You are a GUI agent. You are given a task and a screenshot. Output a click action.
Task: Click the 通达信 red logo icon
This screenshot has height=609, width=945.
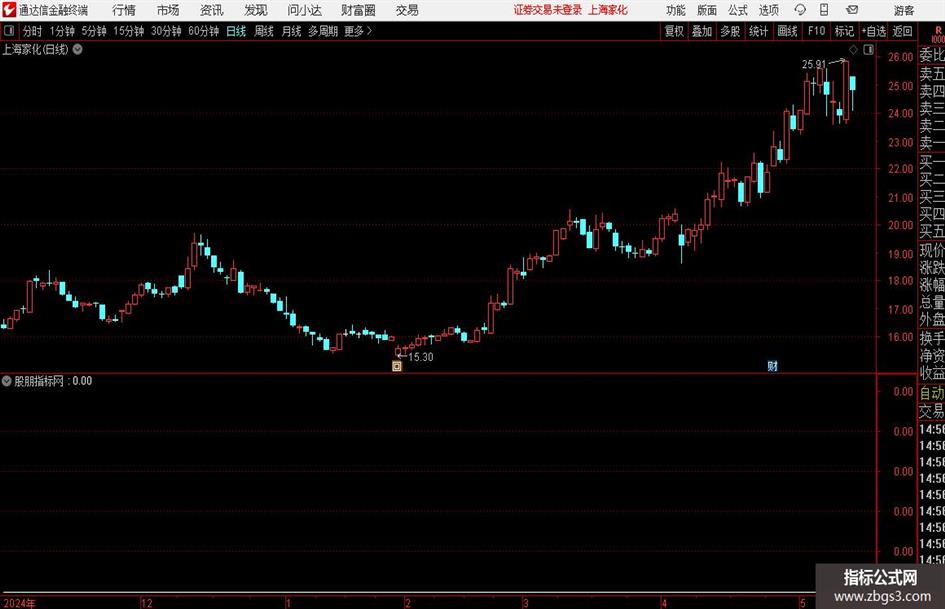click(x=9, y=10)
